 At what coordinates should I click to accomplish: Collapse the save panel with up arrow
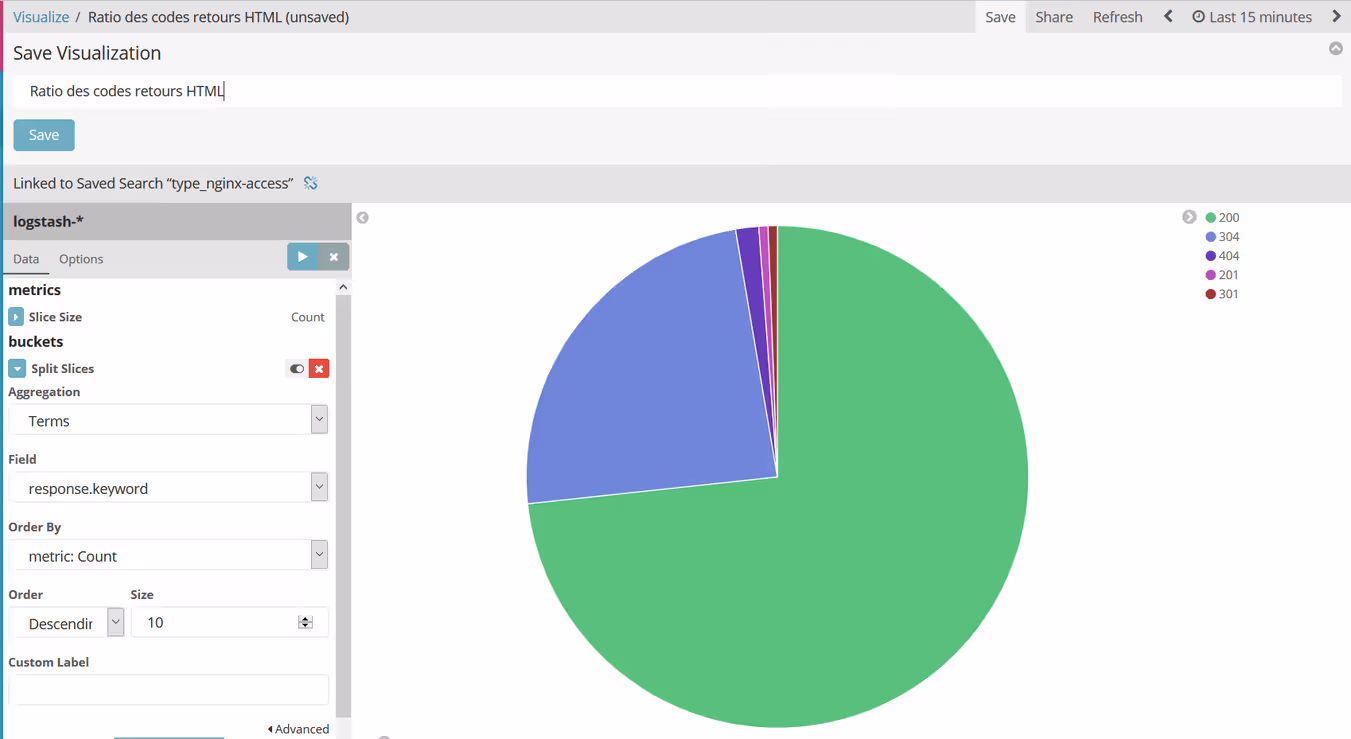pyautogui.click(x=1335, y=49)
